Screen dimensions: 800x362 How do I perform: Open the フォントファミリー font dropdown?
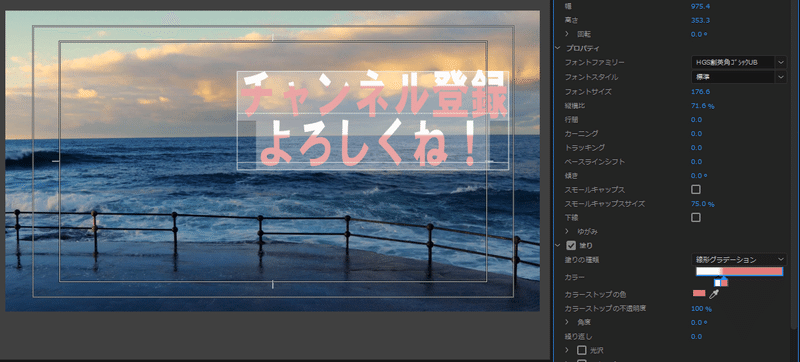pos(738,62)
